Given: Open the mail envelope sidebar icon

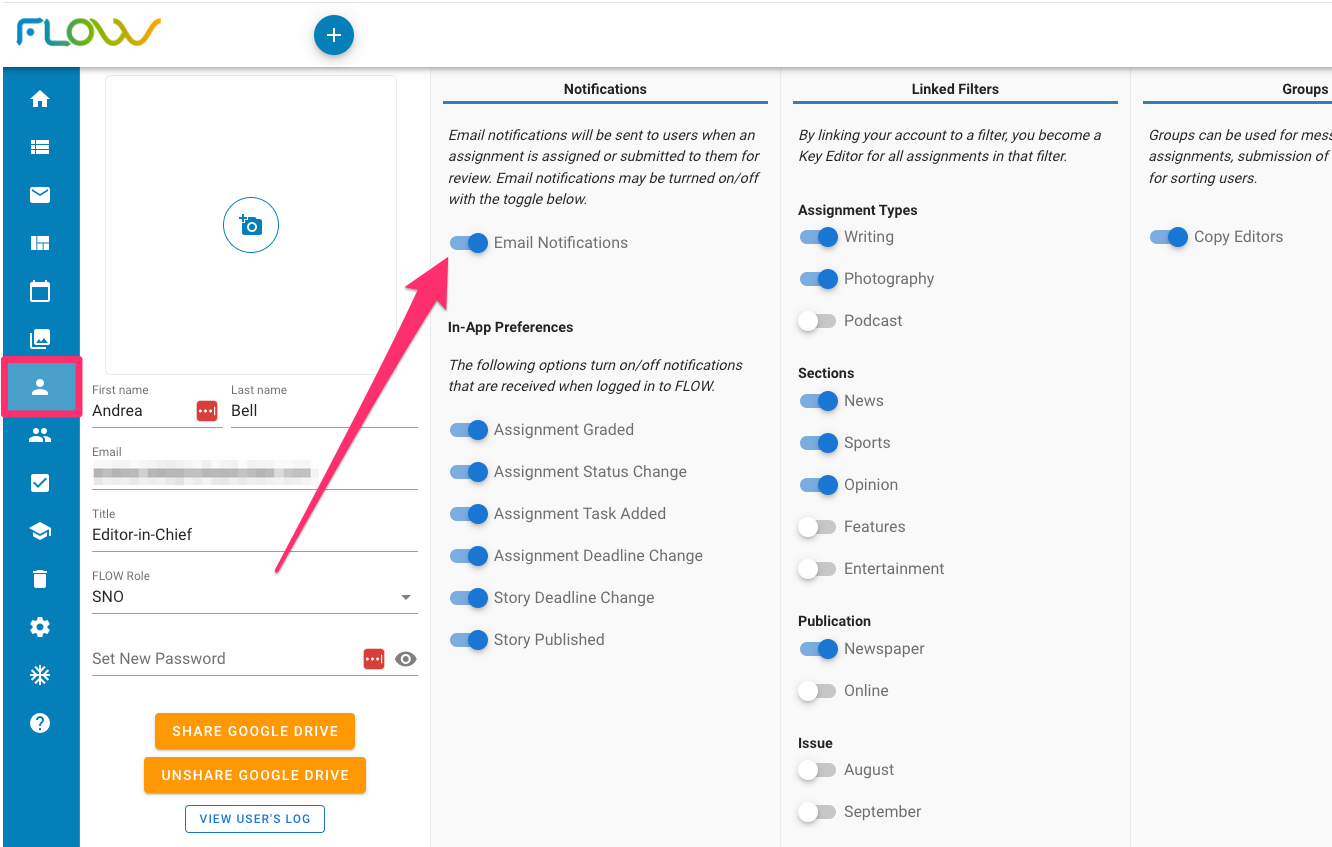Looking at the screenshot, I should click(x=40, y=195).
